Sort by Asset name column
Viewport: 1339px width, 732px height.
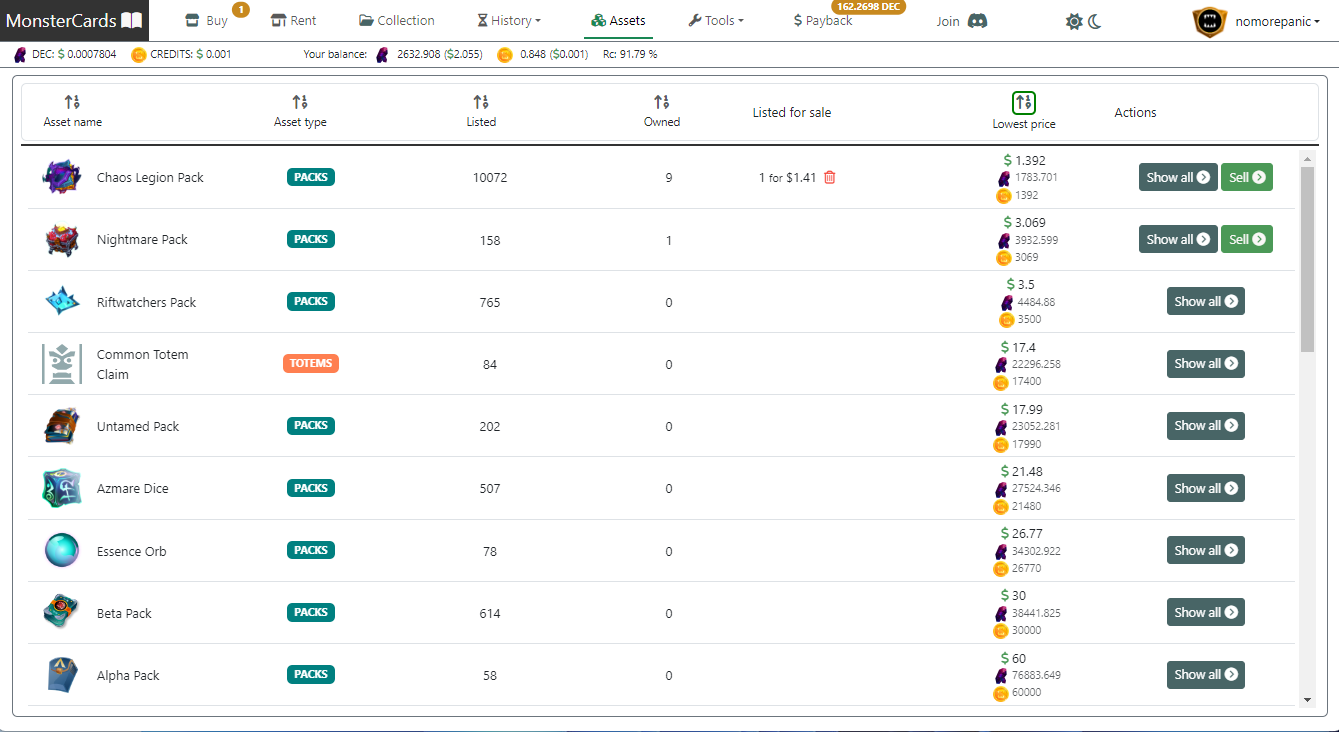point(72,101)
